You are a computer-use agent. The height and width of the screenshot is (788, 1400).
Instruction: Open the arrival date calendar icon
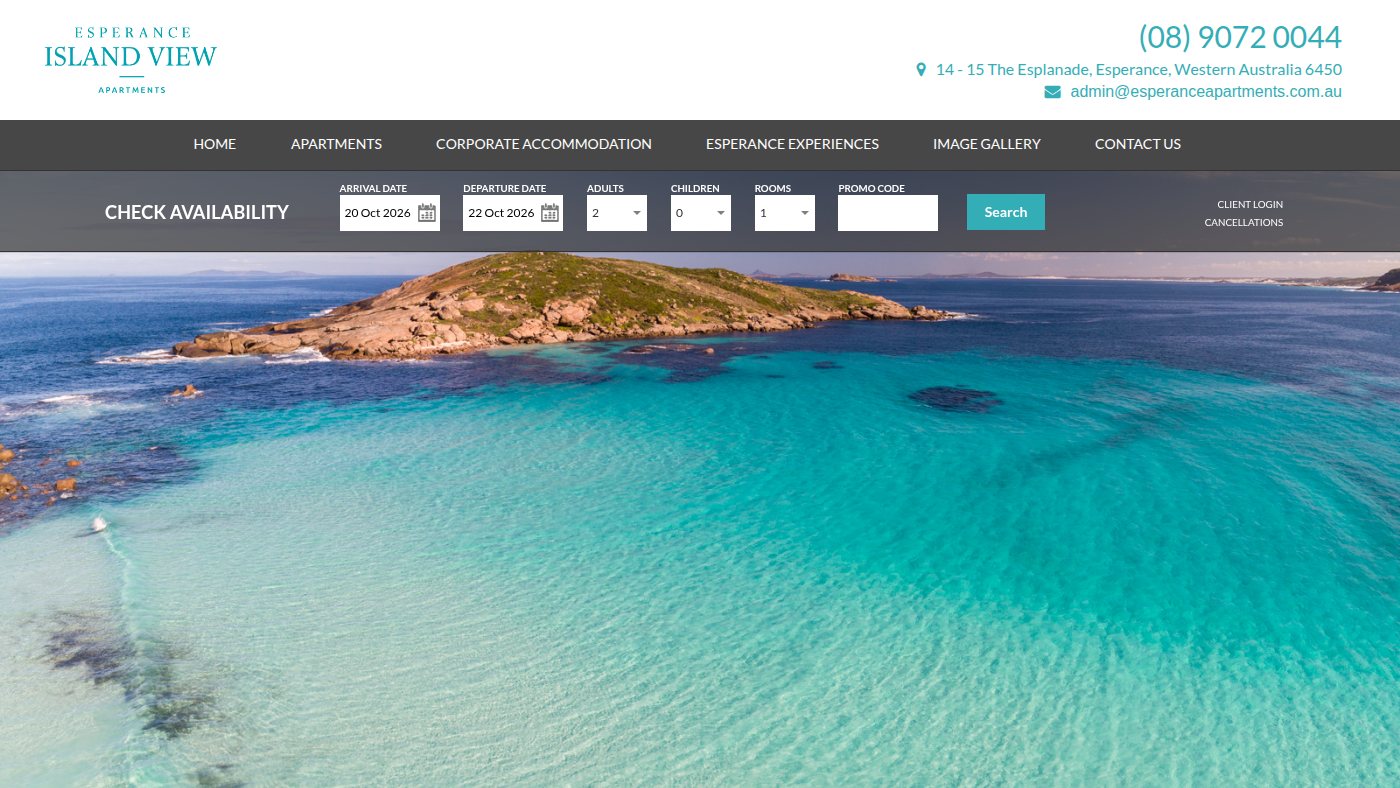(427, 212)
